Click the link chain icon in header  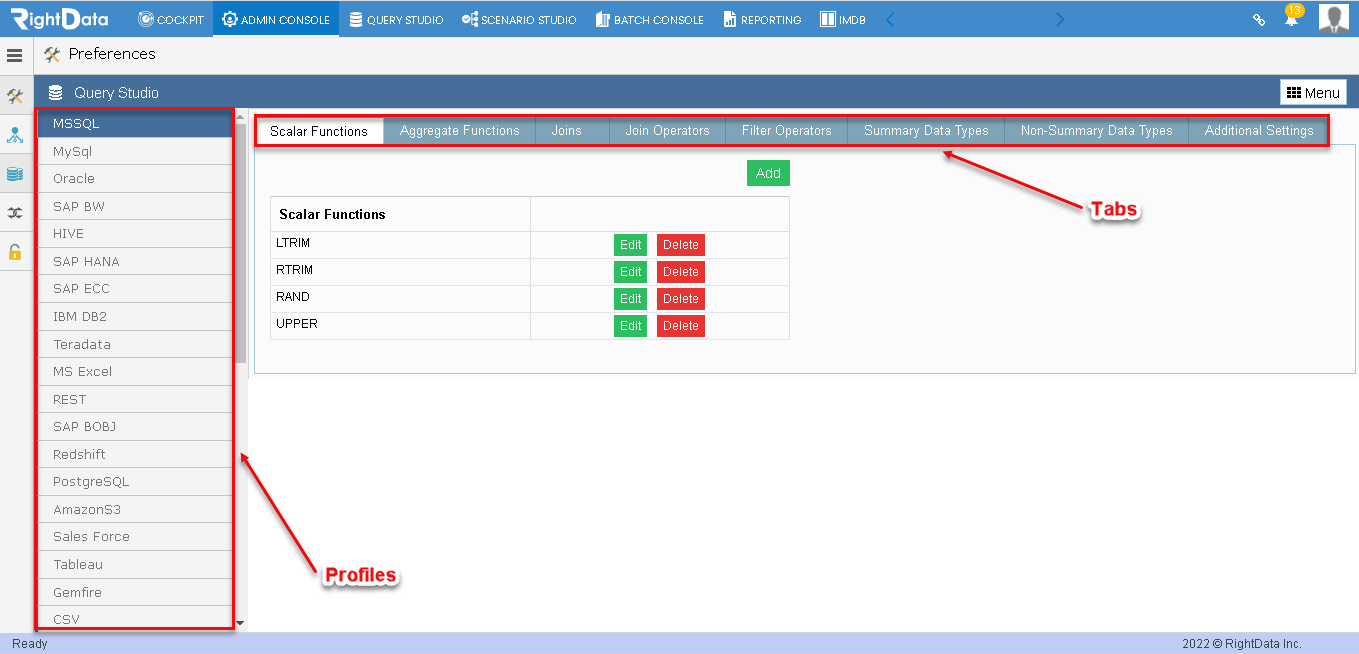(x=1260, y=20)
